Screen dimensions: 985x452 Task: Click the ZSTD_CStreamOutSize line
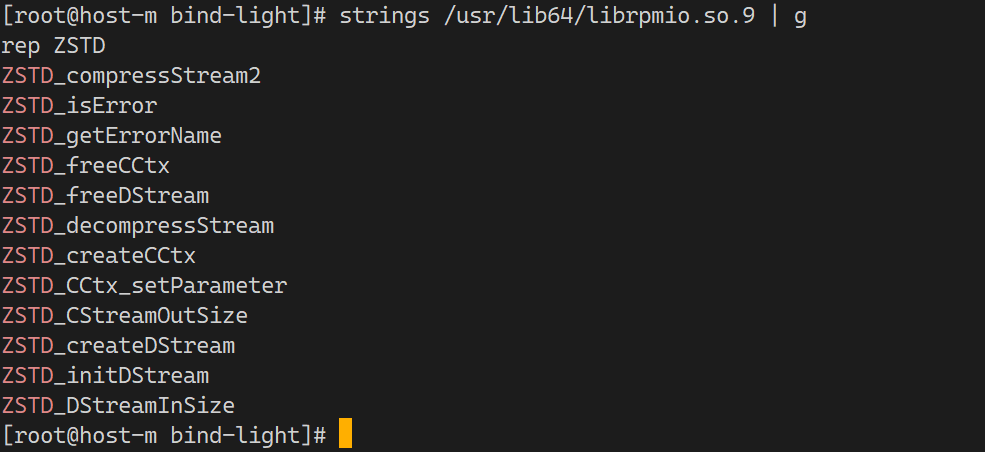pyautogui.click(x=124, y=316)
